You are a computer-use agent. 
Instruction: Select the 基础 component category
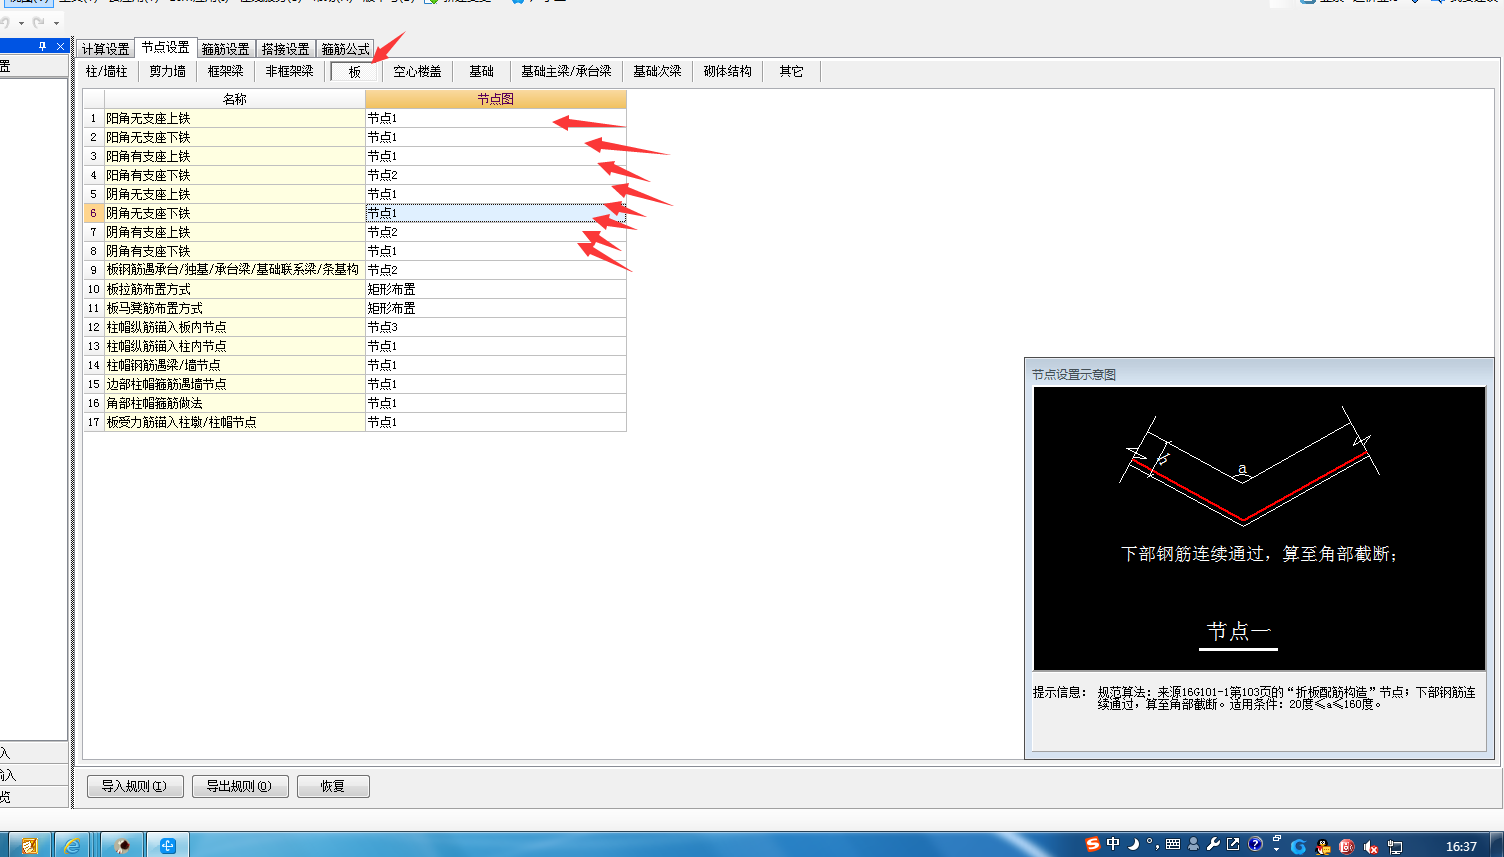tap(482, 71)
